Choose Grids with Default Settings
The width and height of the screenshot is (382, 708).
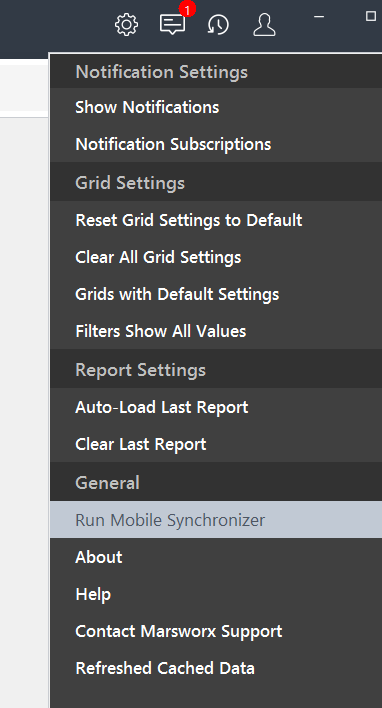pos(216,294)
